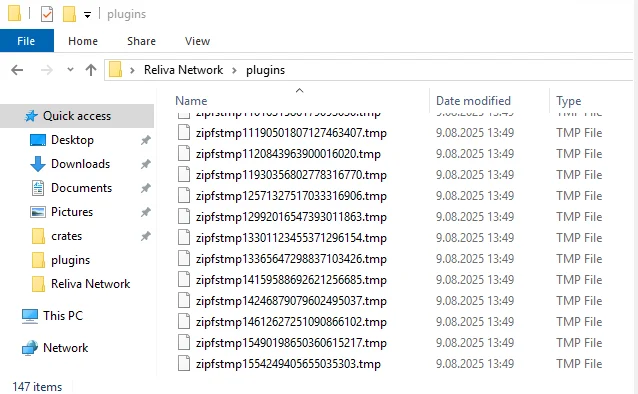Viewport: 638px width, 394px height.
Task: Click the New folder icon in quick toolbar
Action: coord(69,14)
